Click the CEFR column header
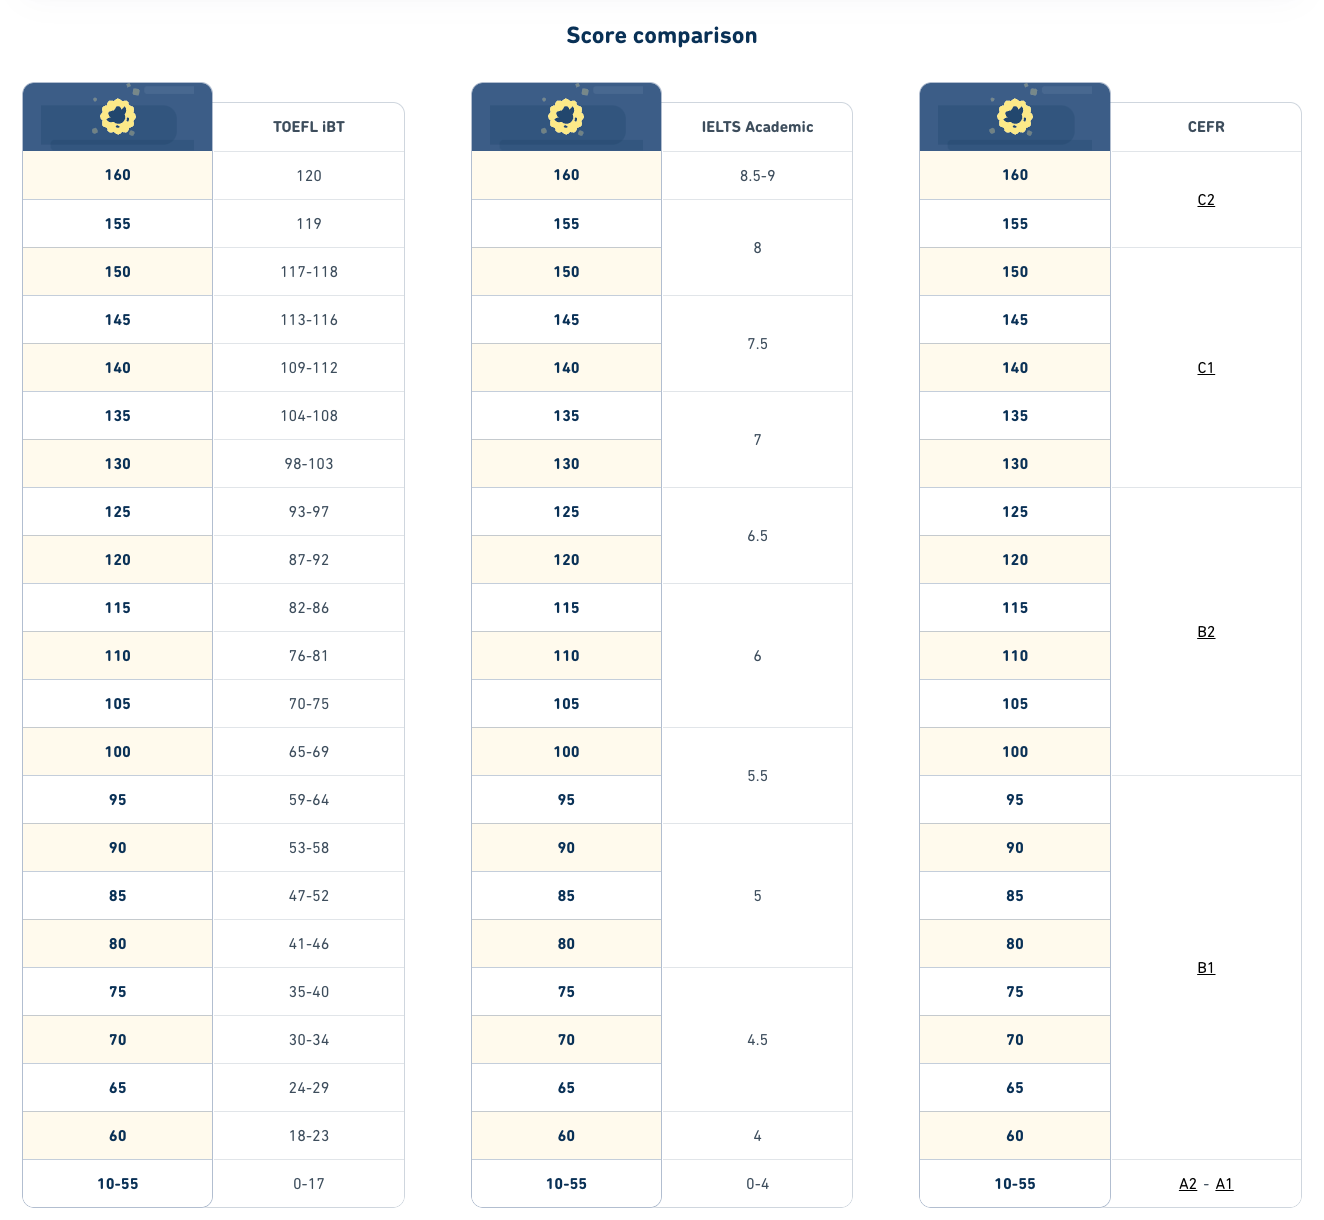This screenshot has height=1220, width=1324. click(1206, 127)
